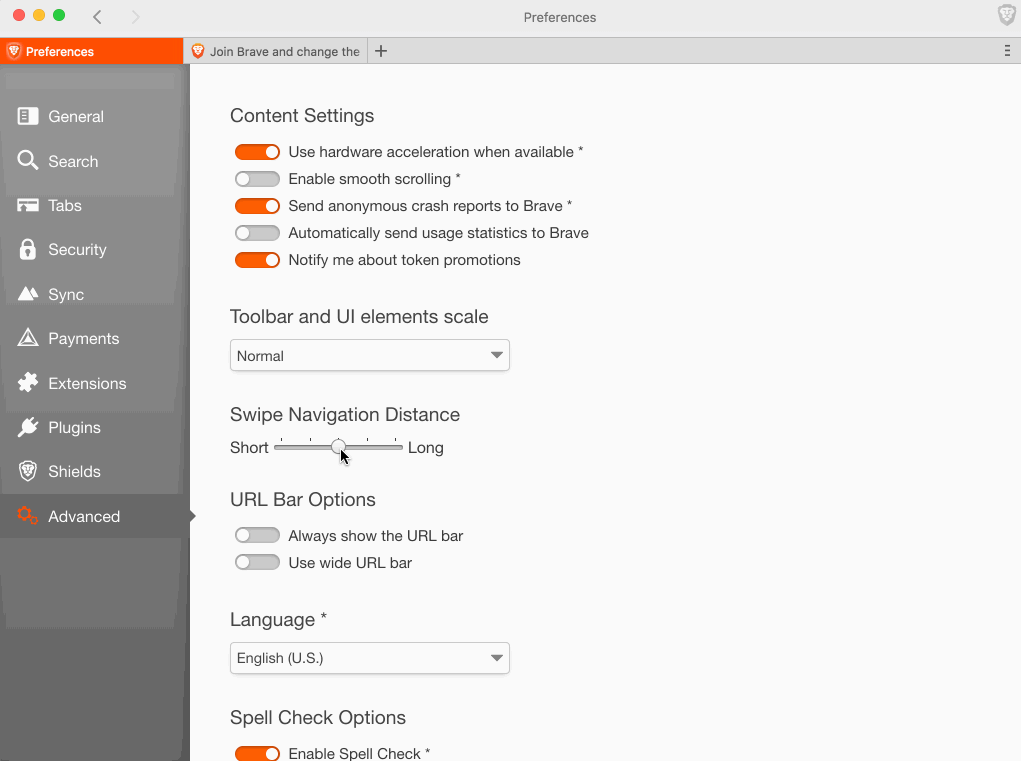Switch to the Join Brave tab
The height and width of the screenshot is (761, 1021).
tap(275, 51)
